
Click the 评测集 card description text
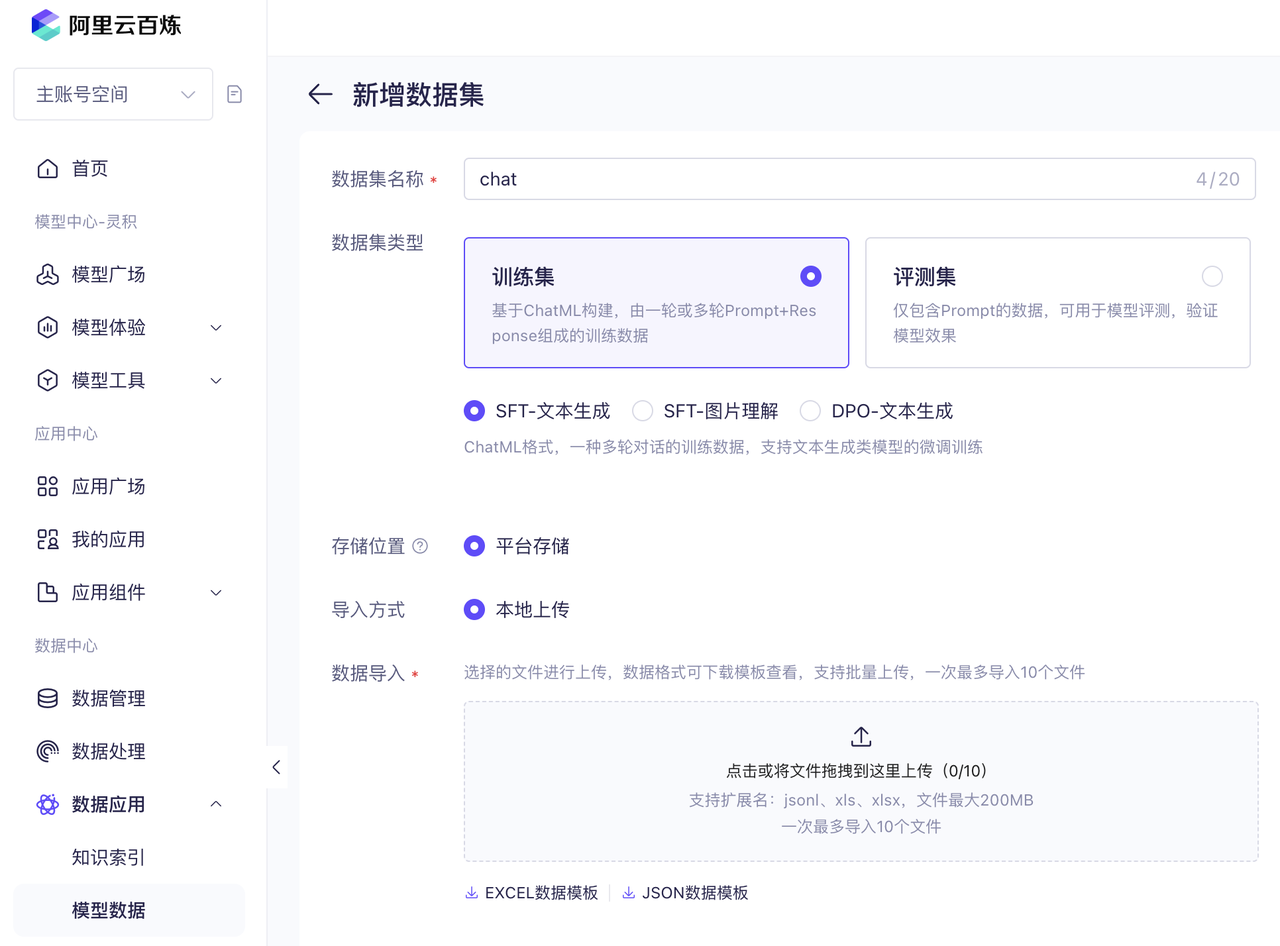(x=1056, y=323)
